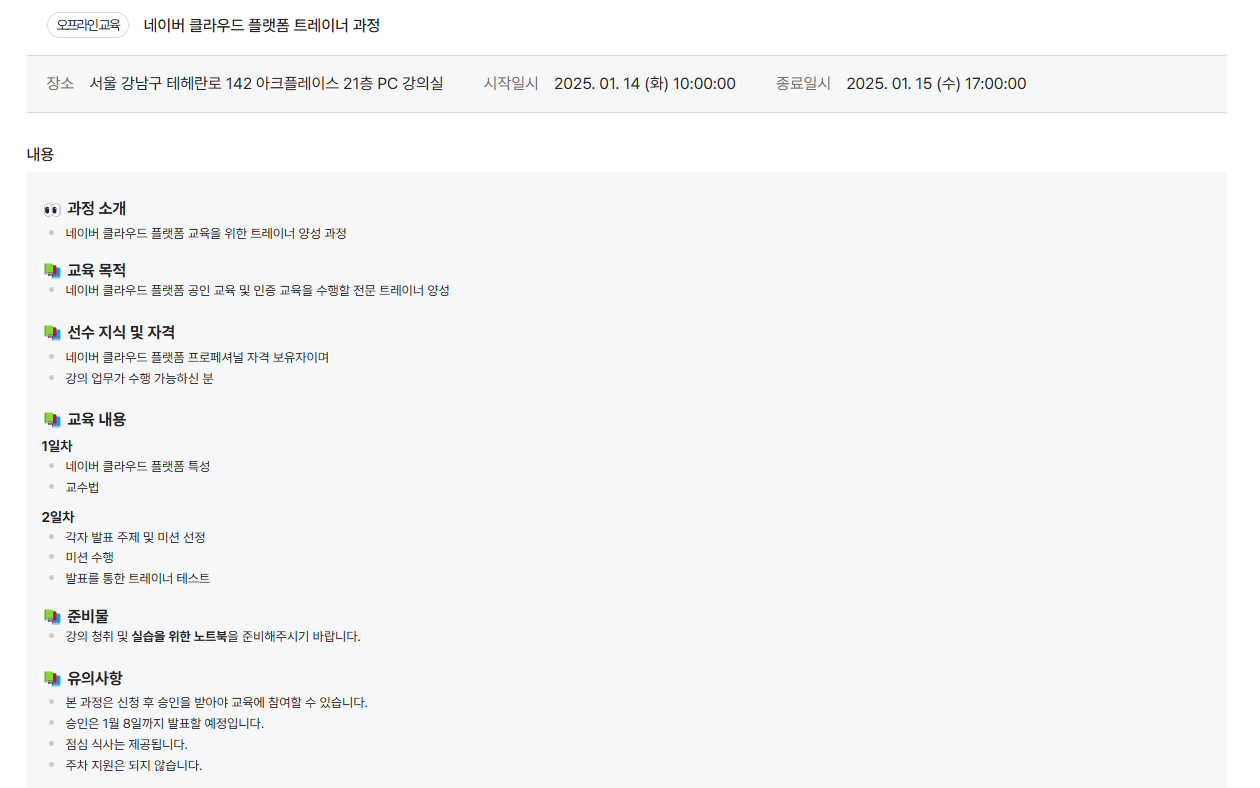The width and height of the screenshot is (1260, 788).
Task: Click the 미션 수행 bullet item
Action: 90,558
